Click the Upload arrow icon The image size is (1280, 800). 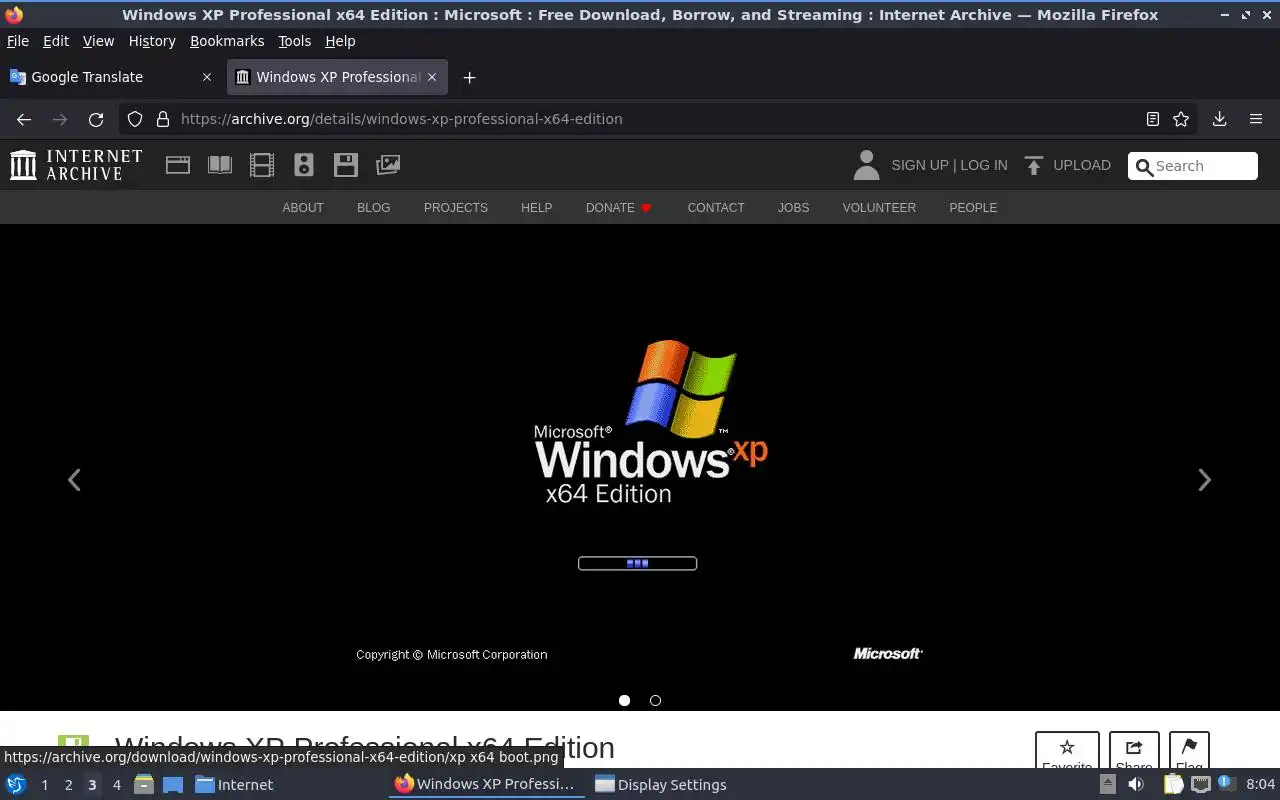click(1034, 165)
